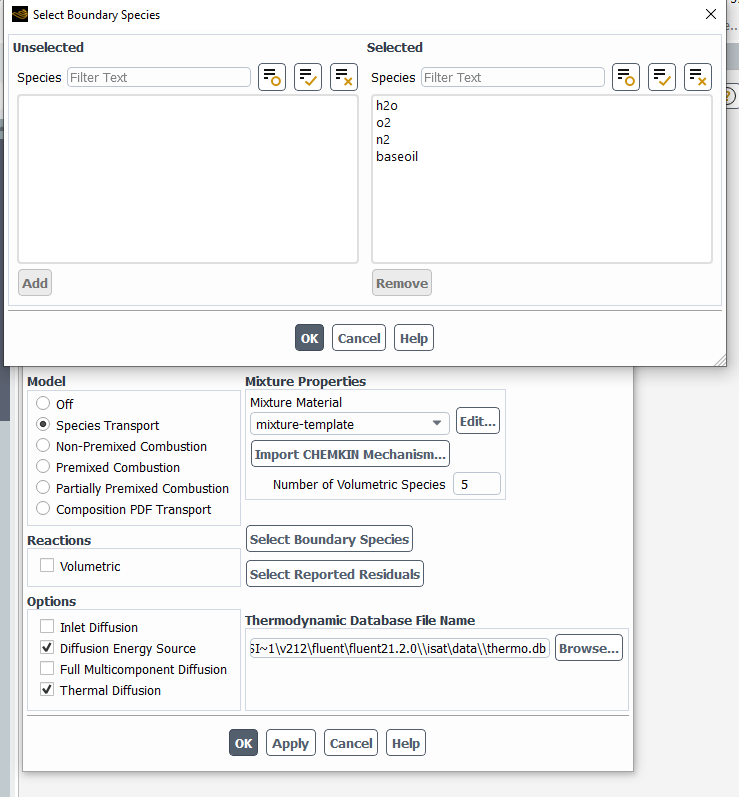Deselect all species in the Unselected list

pos(344,77)
